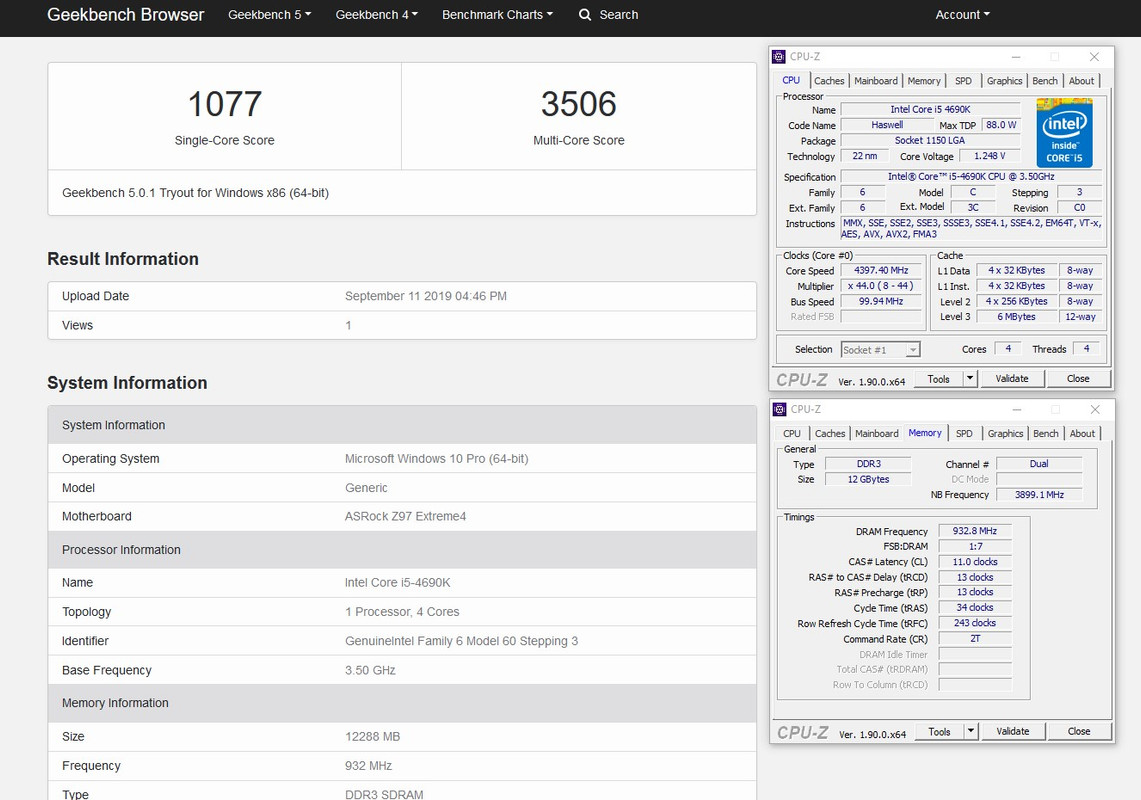Click the Identifier value GenuineIntel Family 6
The height and width of the screenshot is (800, 1141).
461,641
